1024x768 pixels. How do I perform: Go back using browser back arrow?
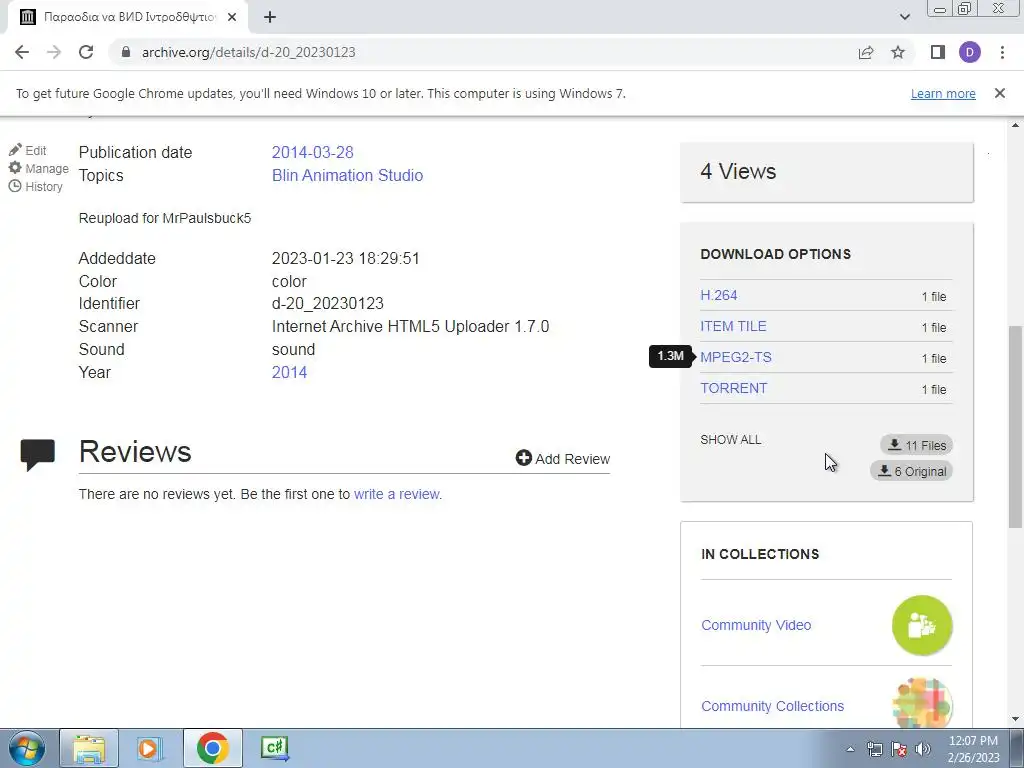22,52
